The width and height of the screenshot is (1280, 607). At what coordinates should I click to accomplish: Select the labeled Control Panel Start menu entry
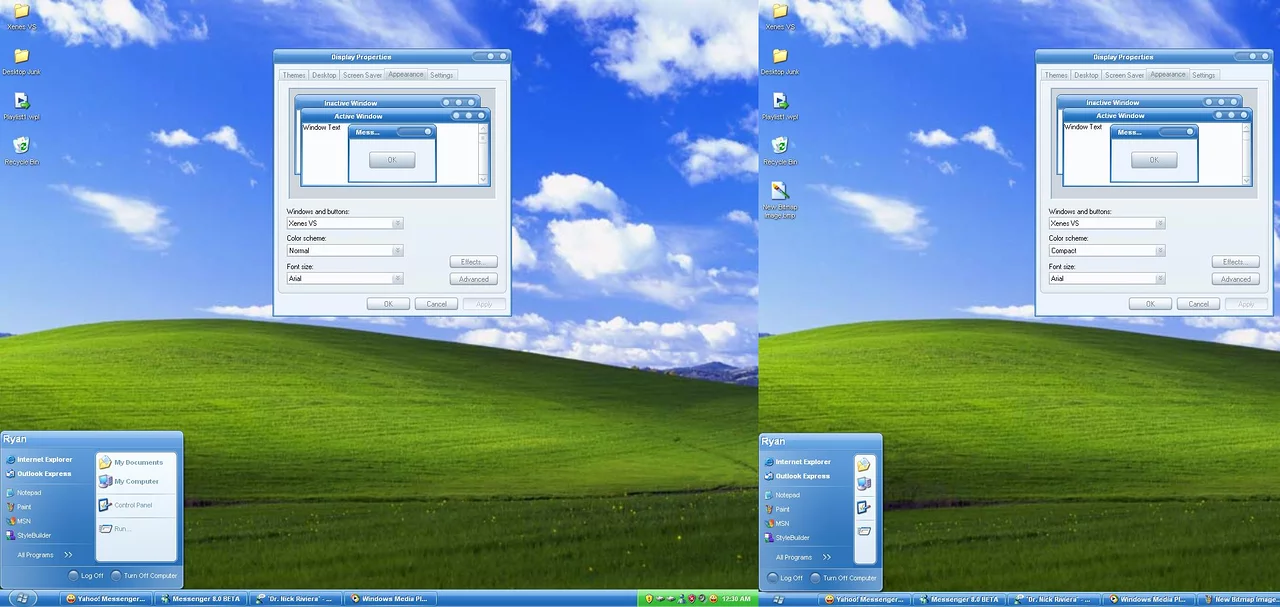132,506
